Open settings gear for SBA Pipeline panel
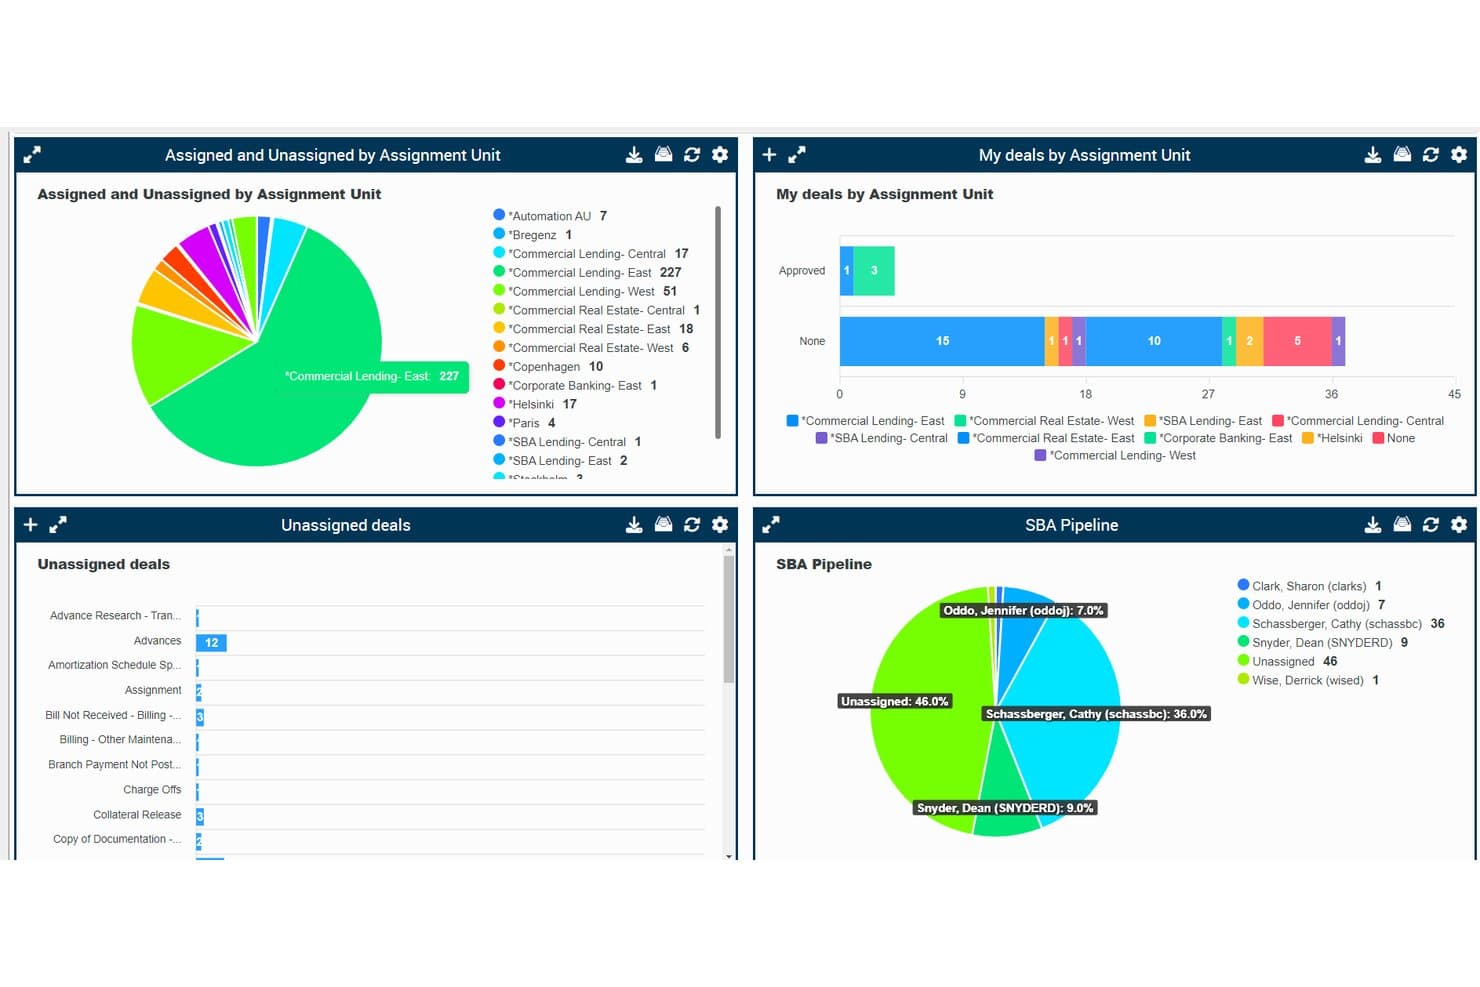1480x987 pixels. tap(1459, 525)
